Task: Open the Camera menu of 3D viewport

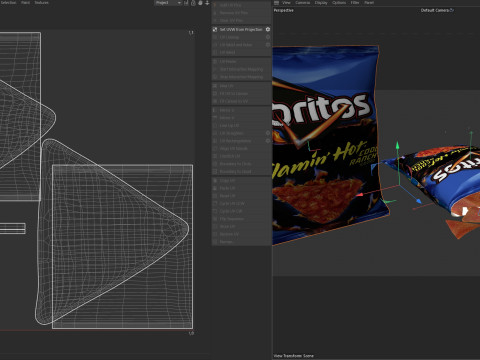Action: pos(302,3)
